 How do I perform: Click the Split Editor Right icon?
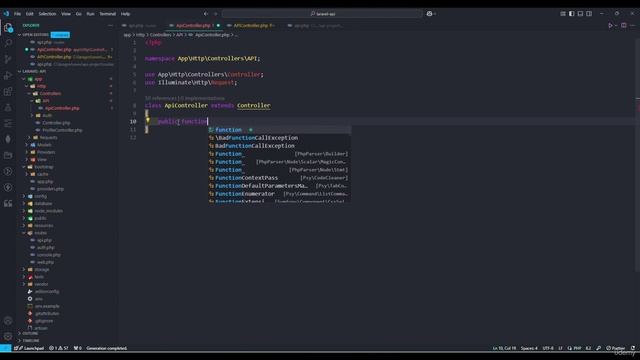(624, 25)
